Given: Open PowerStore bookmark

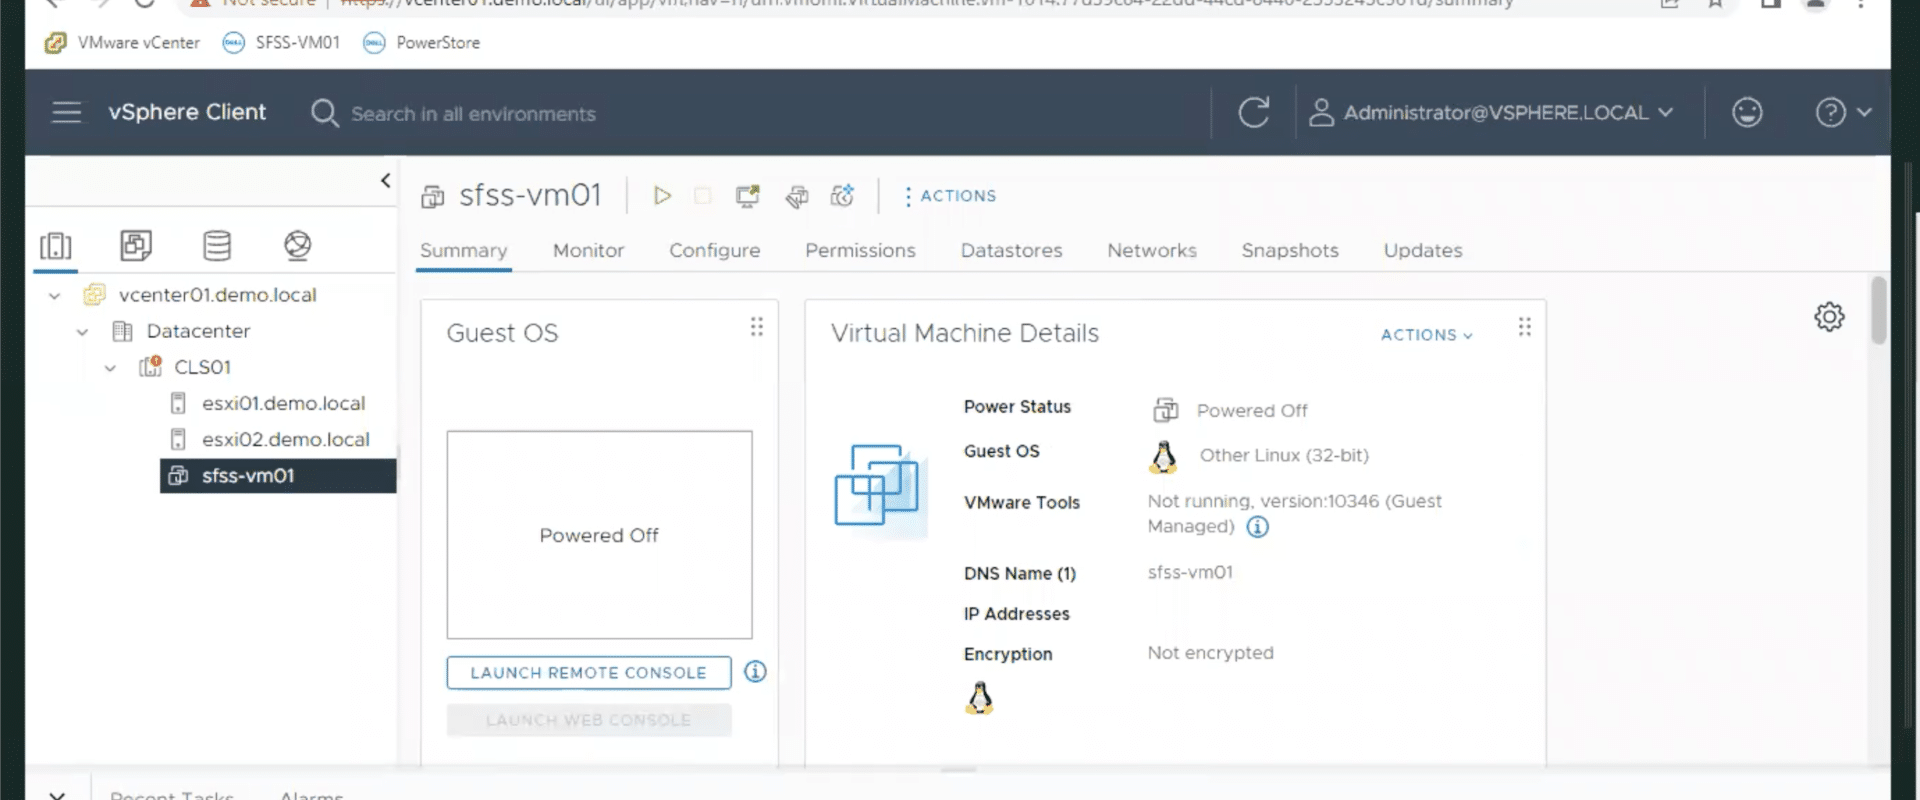Looking at the screenshot, I should point(421,43).
